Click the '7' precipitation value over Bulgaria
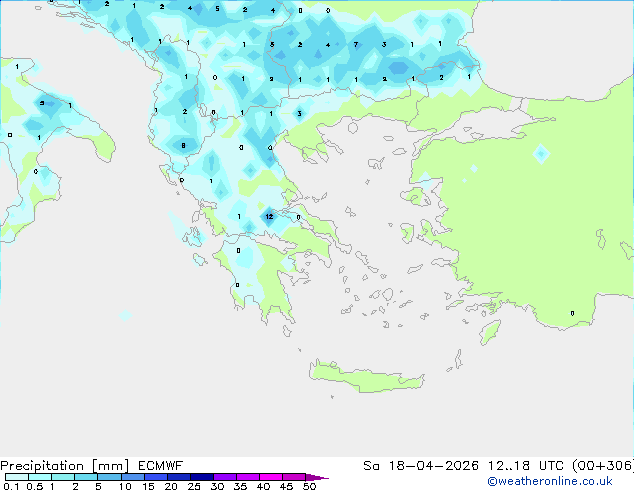This screenshot has height=490, width=634. (356, 44)
